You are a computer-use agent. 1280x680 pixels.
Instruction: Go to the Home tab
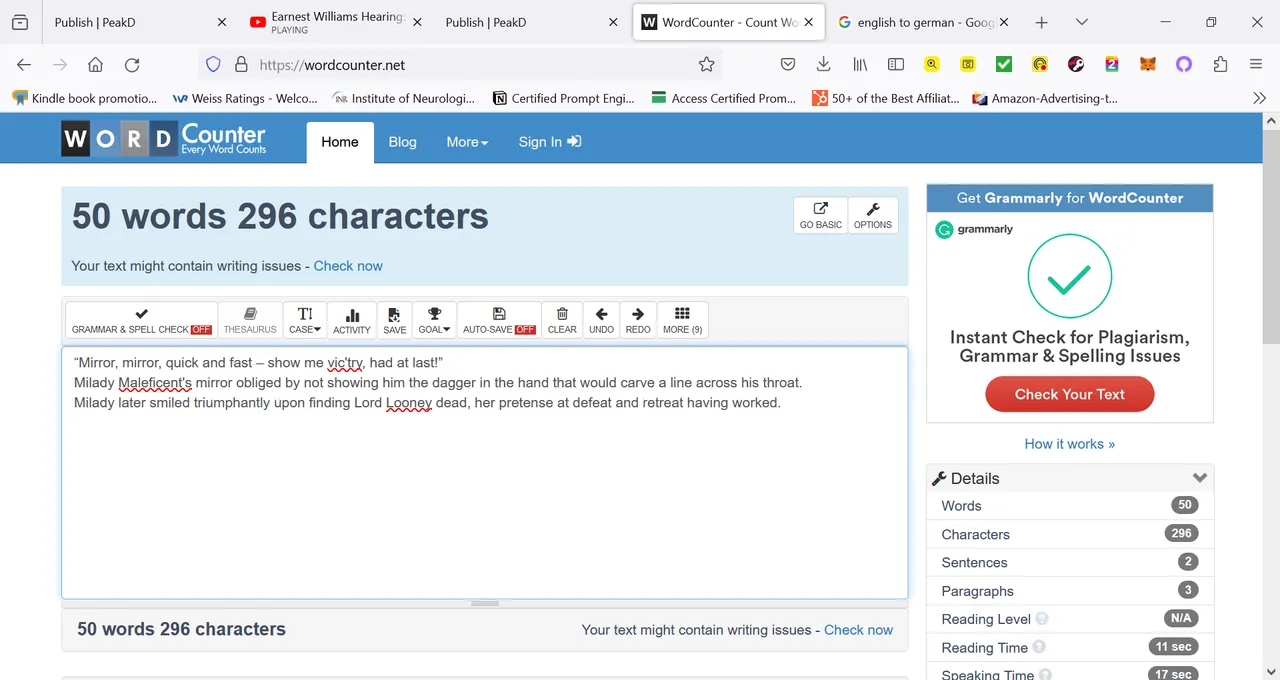(x=340, y=142)
